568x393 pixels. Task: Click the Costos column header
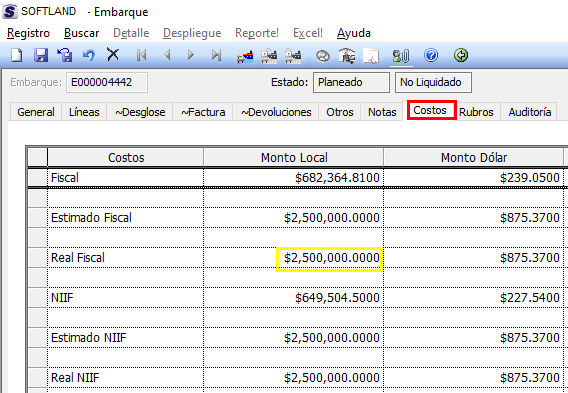tap(126, 158)
